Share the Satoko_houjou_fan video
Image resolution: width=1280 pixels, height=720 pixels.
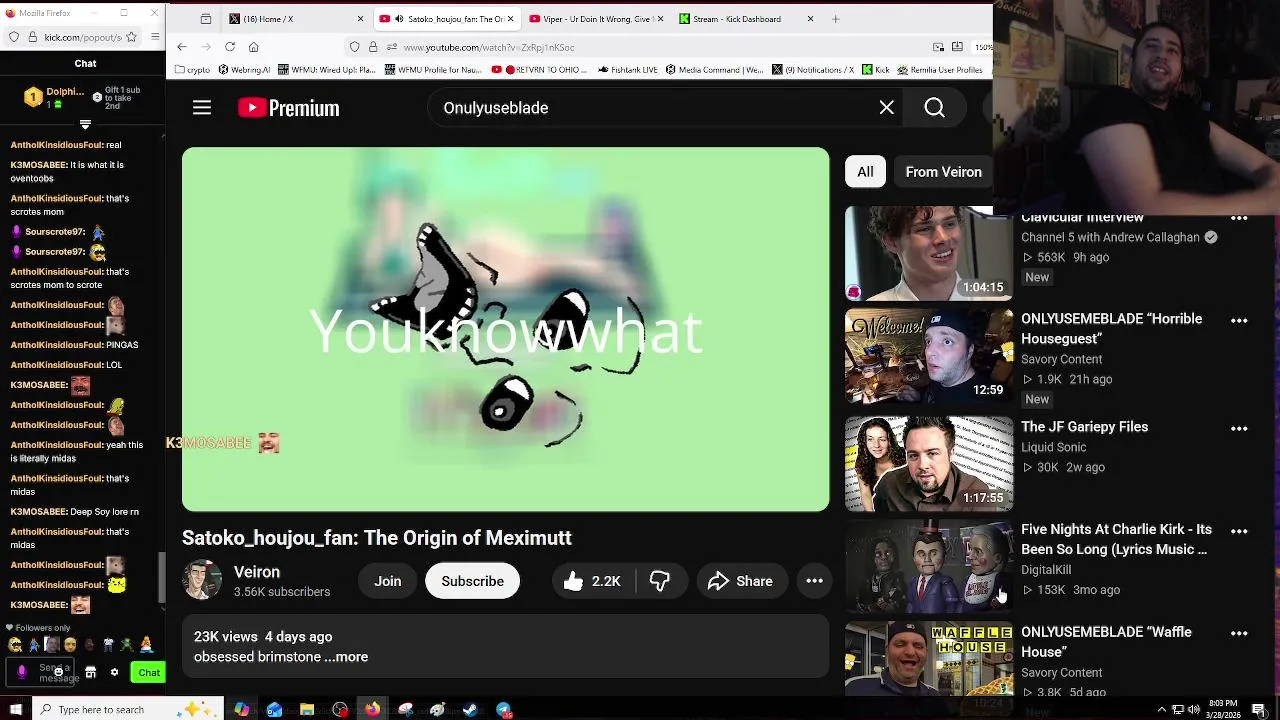point(740,581)
